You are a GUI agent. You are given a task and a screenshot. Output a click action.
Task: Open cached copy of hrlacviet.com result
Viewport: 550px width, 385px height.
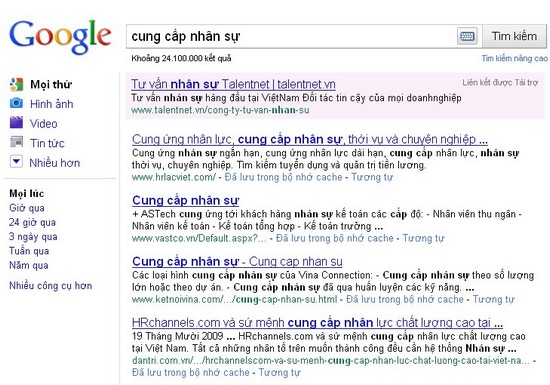283,177
